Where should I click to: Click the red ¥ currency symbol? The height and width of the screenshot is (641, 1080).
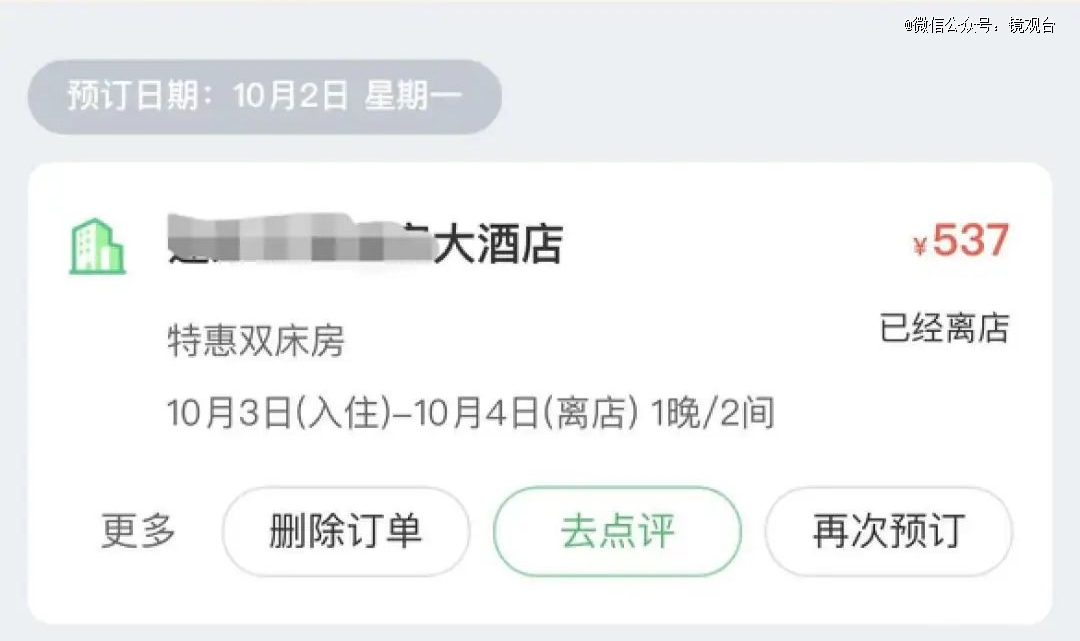point(920,247)
